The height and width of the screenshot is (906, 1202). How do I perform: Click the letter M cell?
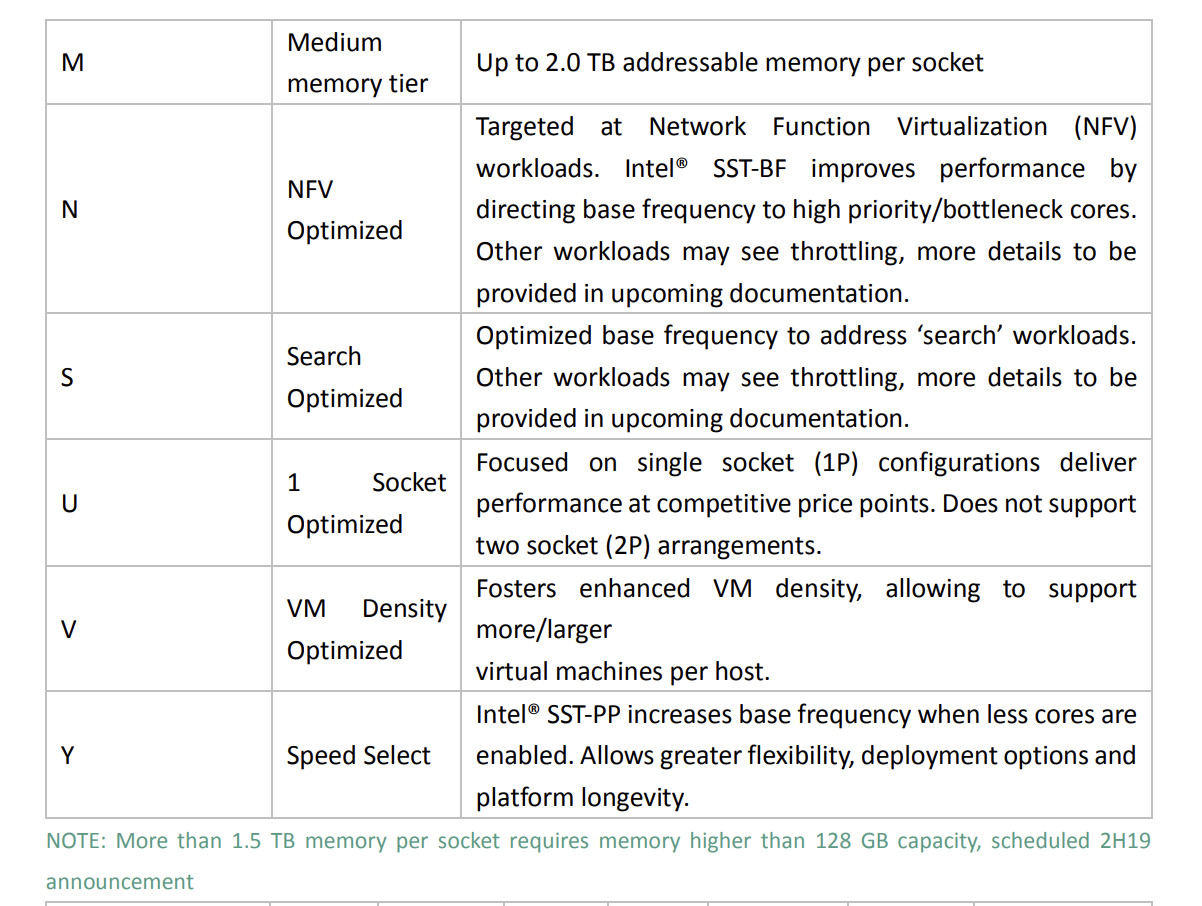tap(73, 63)
